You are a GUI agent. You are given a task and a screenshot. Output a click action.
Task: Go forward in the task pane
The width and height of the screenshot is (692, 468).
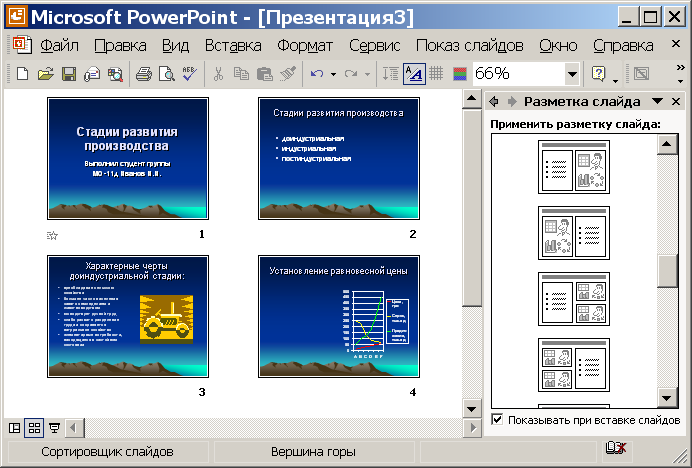point(512,102)
